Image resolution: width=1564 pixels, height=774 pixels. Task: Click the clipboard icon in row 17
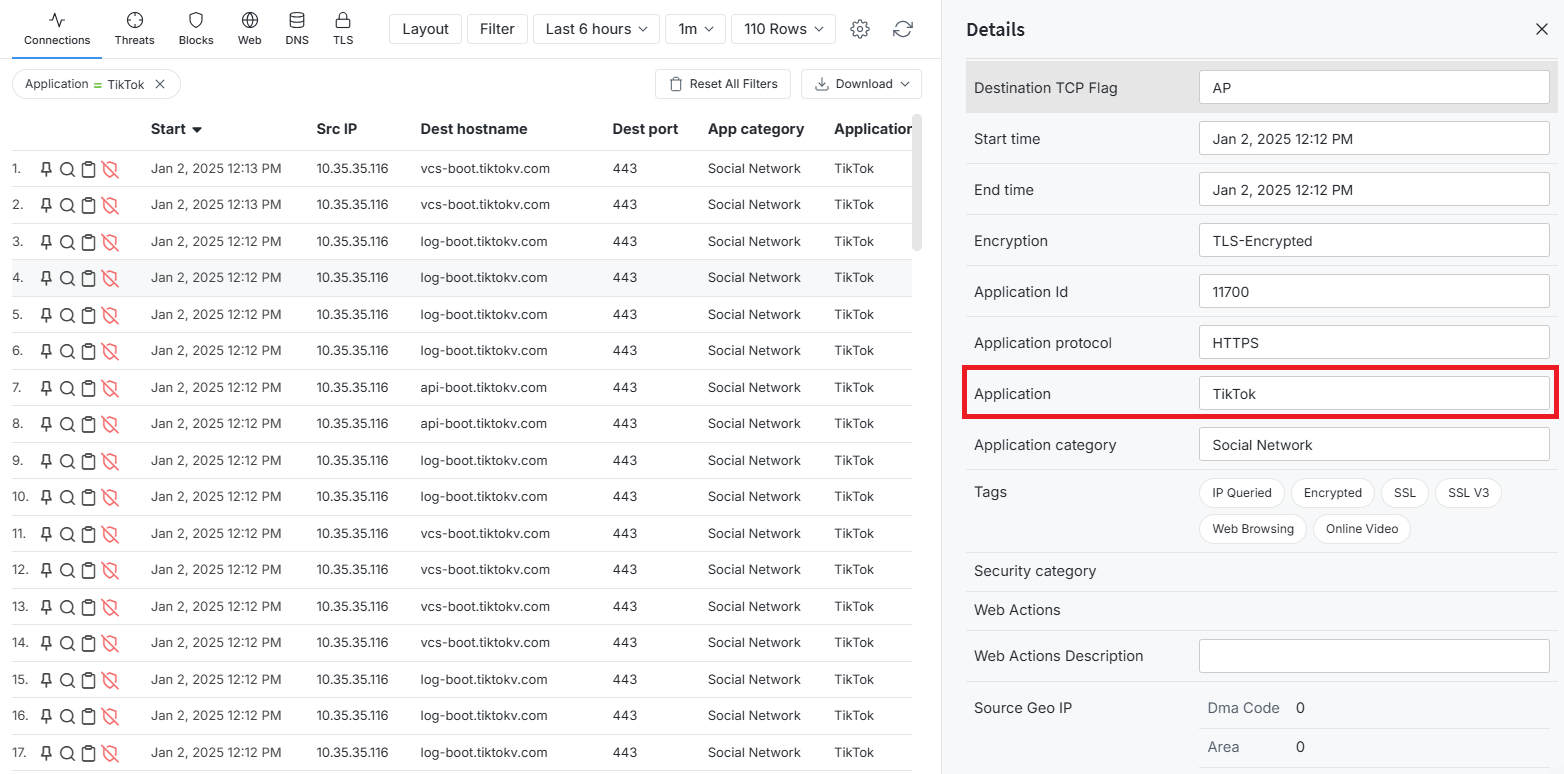[88, 753]
